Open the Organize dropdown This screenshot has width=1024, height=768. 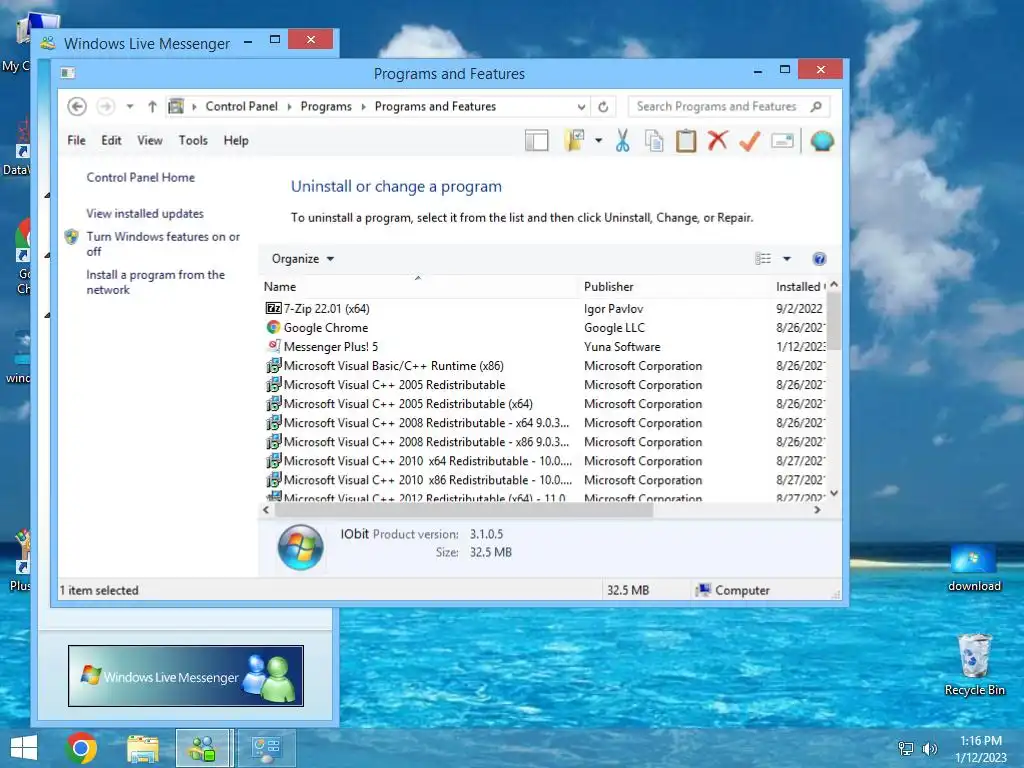click(303, 259)
